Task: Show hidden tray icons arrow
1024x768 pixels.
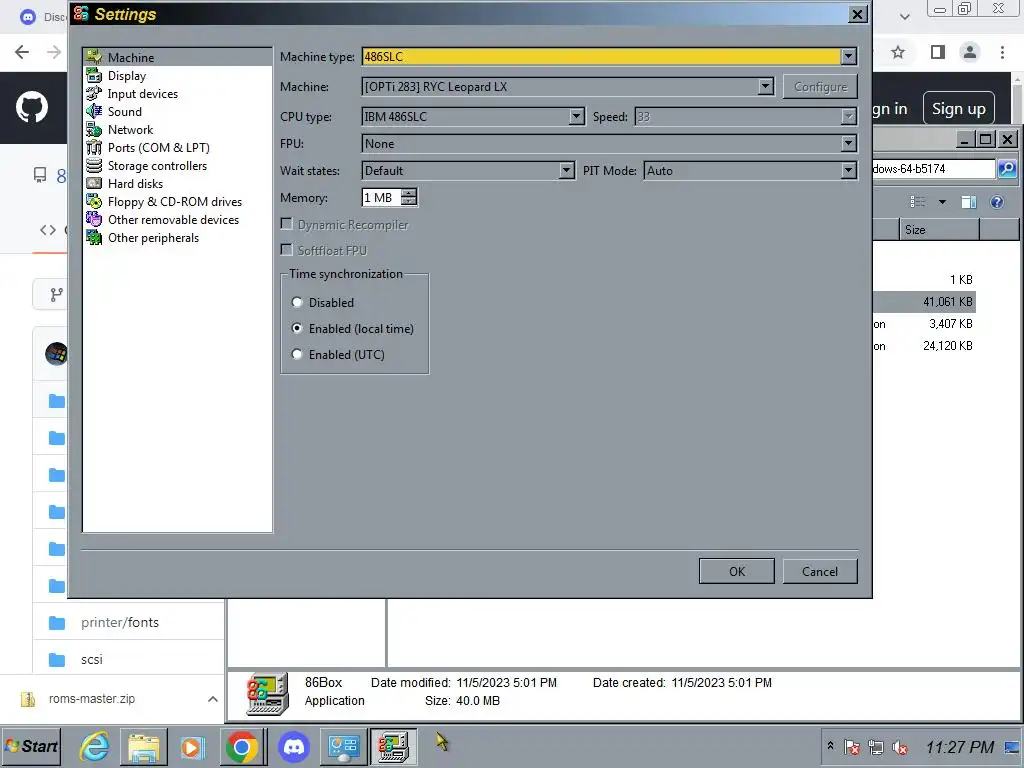Action: (830, 745)
